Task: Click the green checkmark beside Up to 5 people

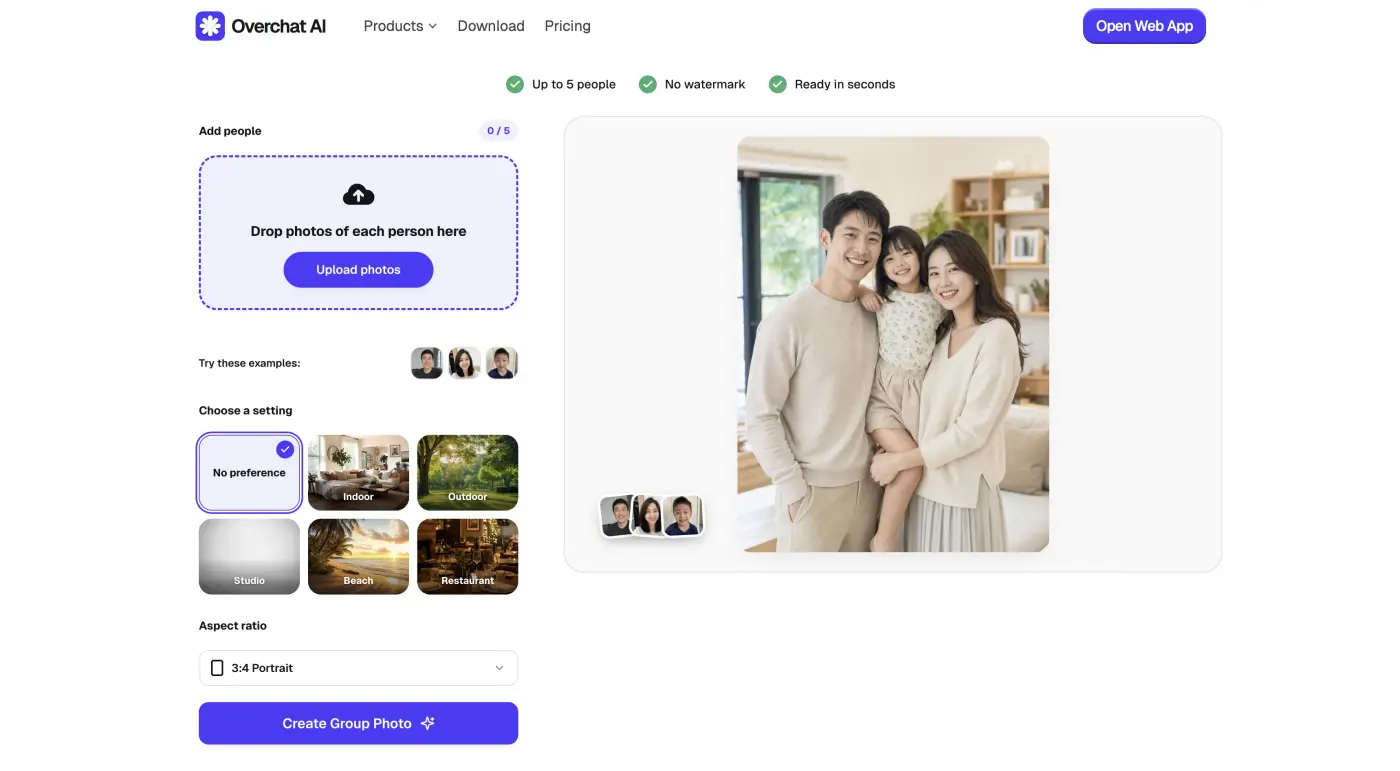Action: point(515,84)
